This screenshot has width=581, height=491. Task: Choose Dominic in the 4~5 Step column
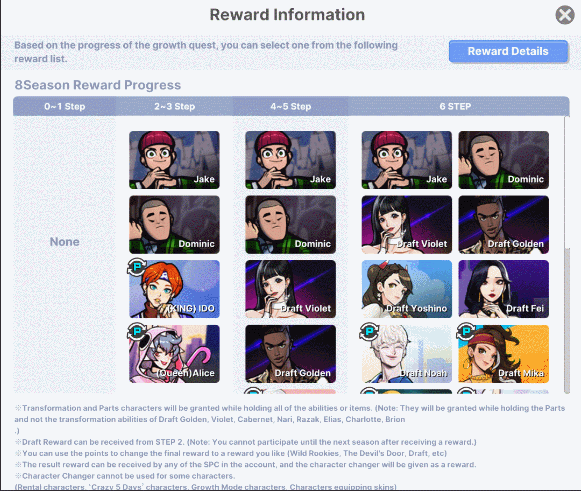(290, 225)
